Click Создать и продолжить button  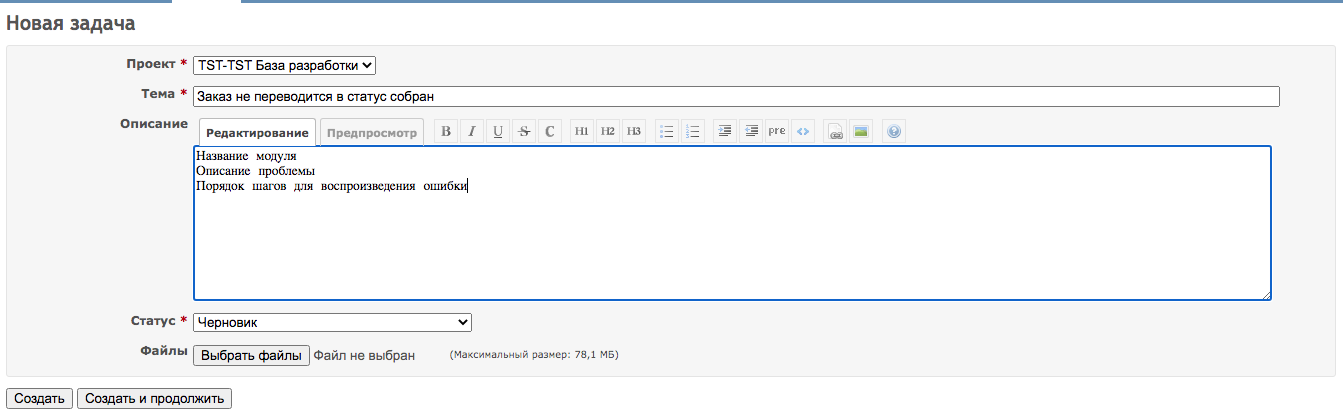(x=154, y=398)
